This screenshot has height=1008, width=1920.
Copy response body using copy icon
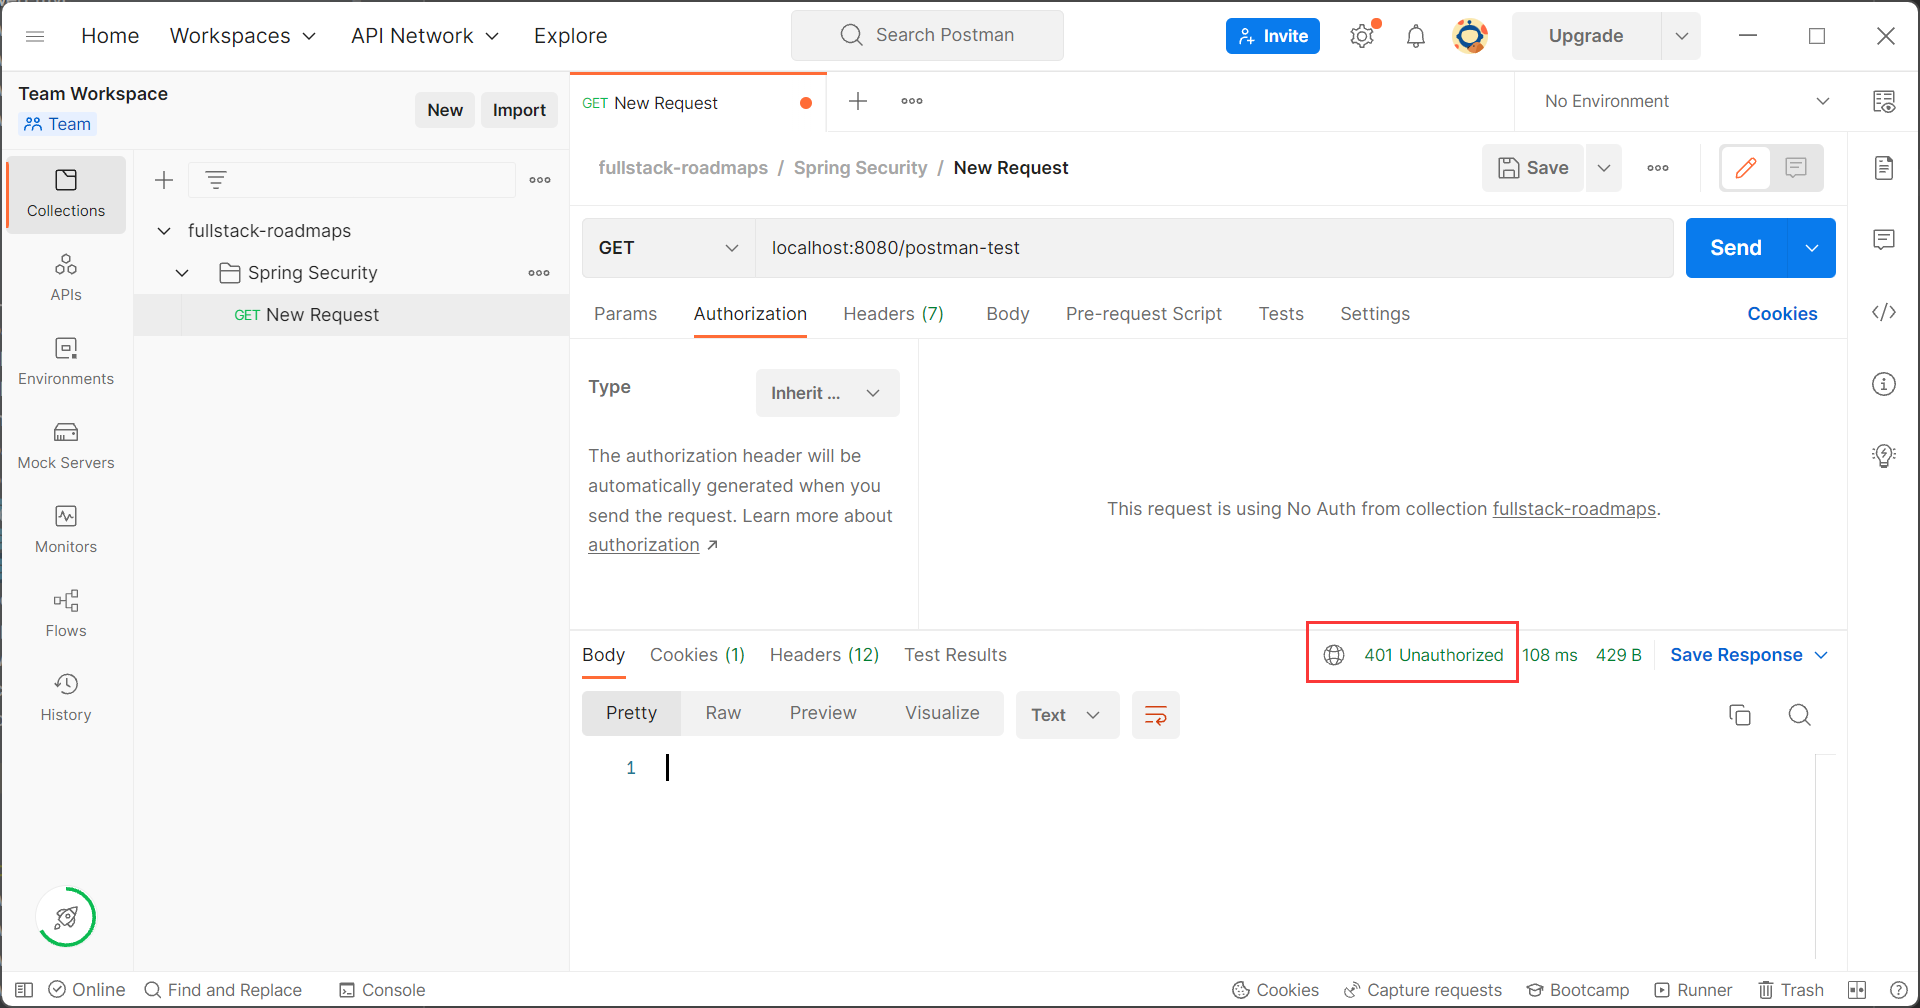coord(1740,715)
